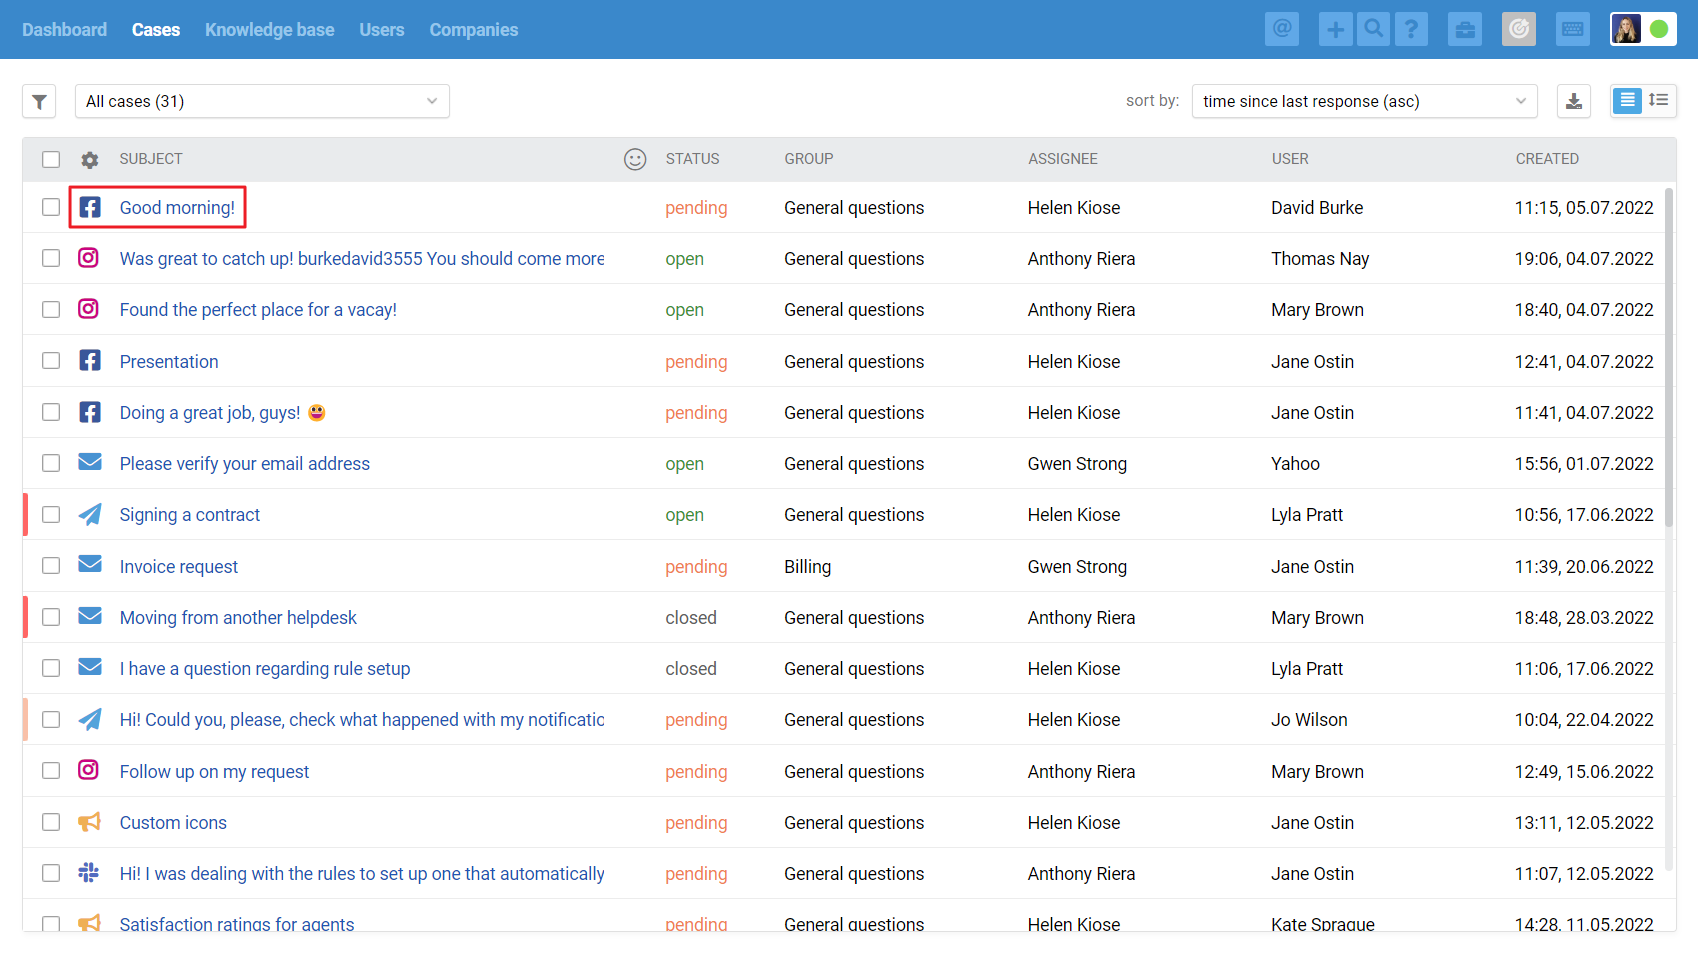The height and width of the screenshot is (954, 1698).
Task: Click email icon beside Invoice request
Action: [x=90, y=564]
